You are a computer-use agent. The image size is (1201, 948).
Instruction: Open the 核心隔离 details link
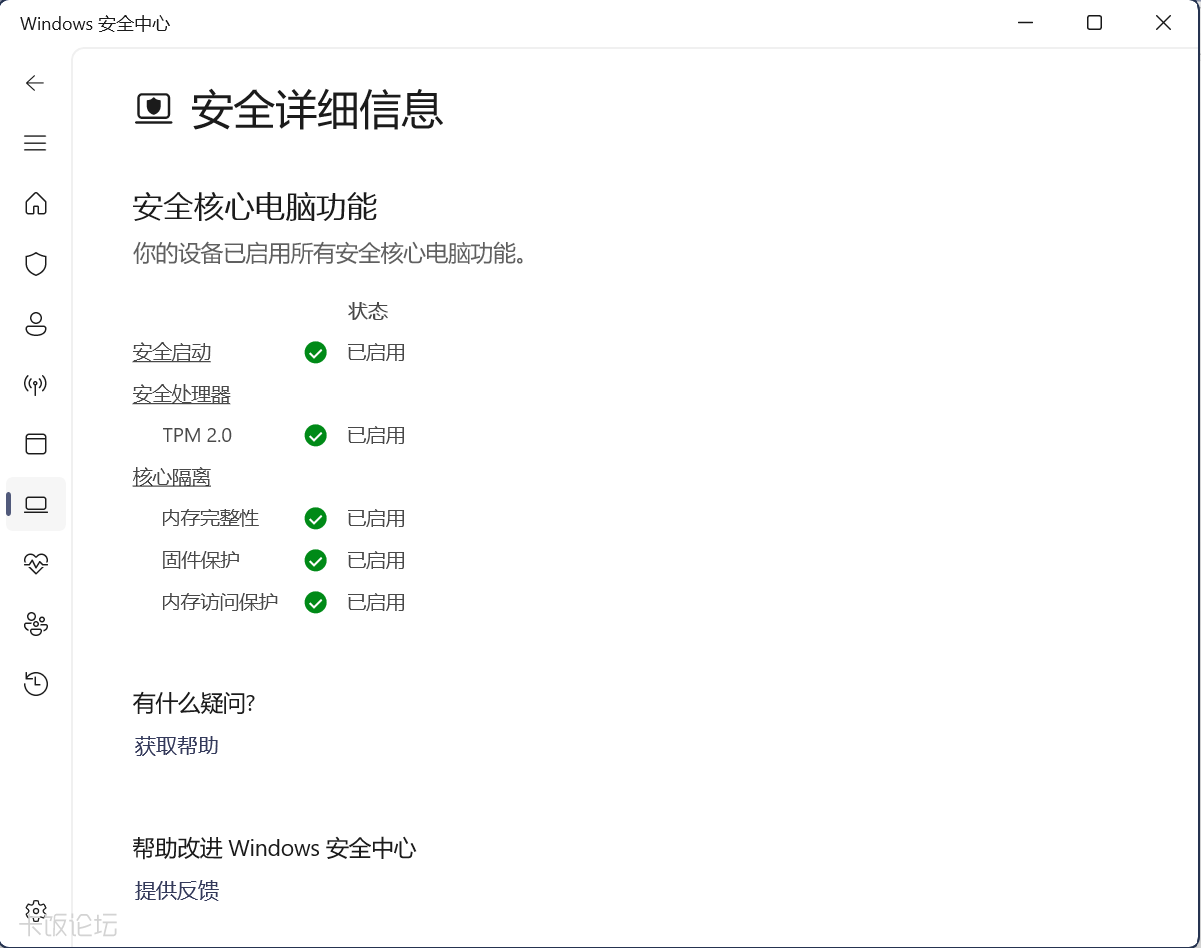point(171,477)
